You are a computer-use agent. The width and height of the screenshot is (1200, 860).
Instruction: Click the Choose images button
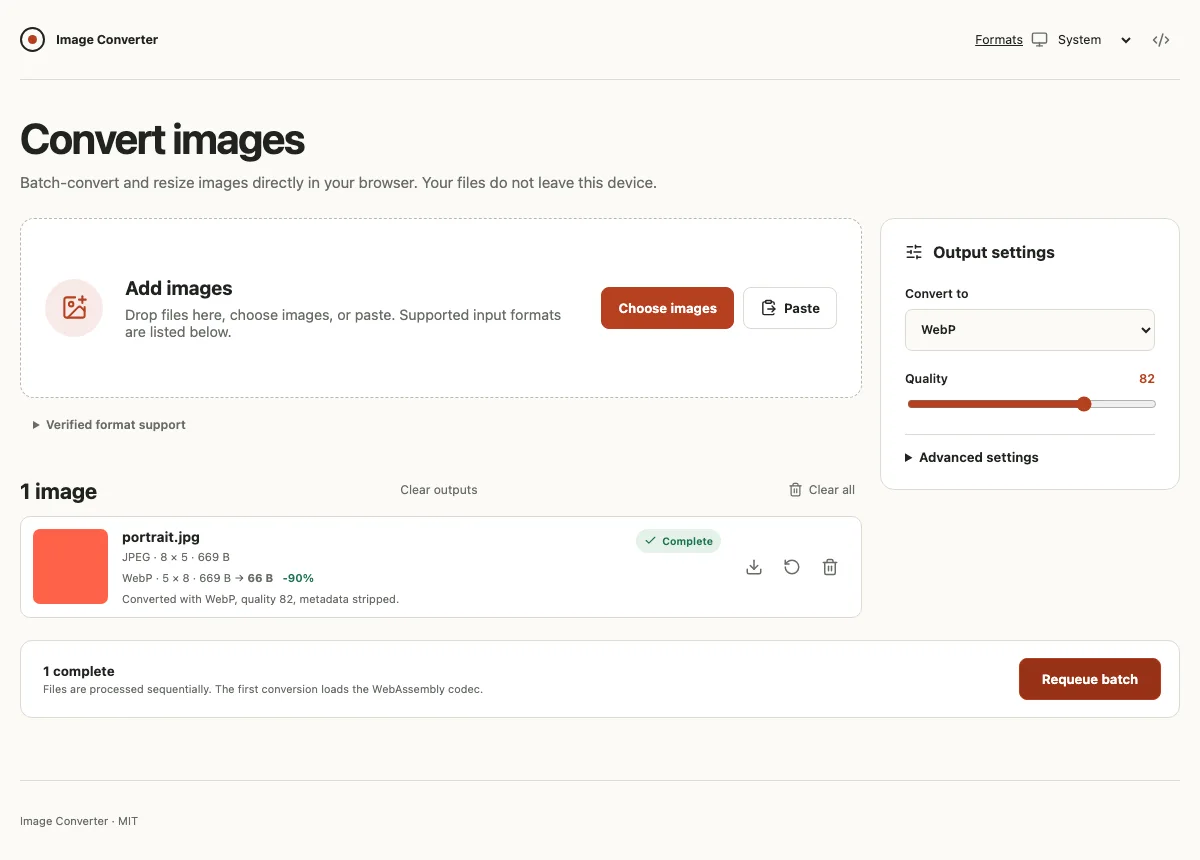pyautogui.click(x=667, y=308)
